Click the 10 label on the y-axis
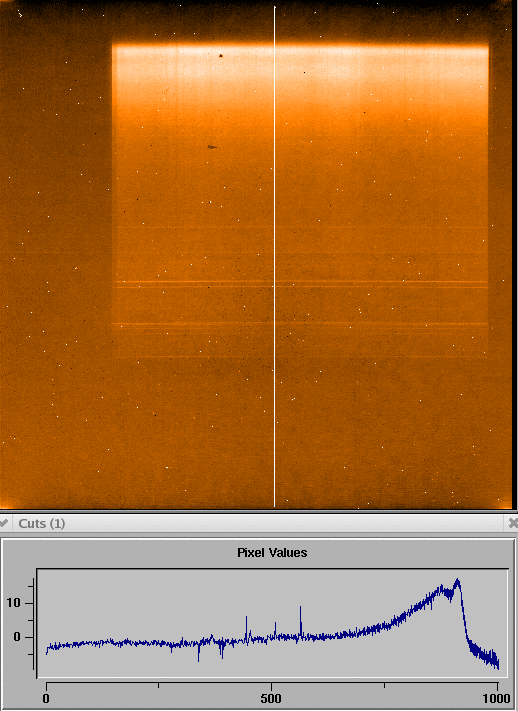 click(14, 603)
